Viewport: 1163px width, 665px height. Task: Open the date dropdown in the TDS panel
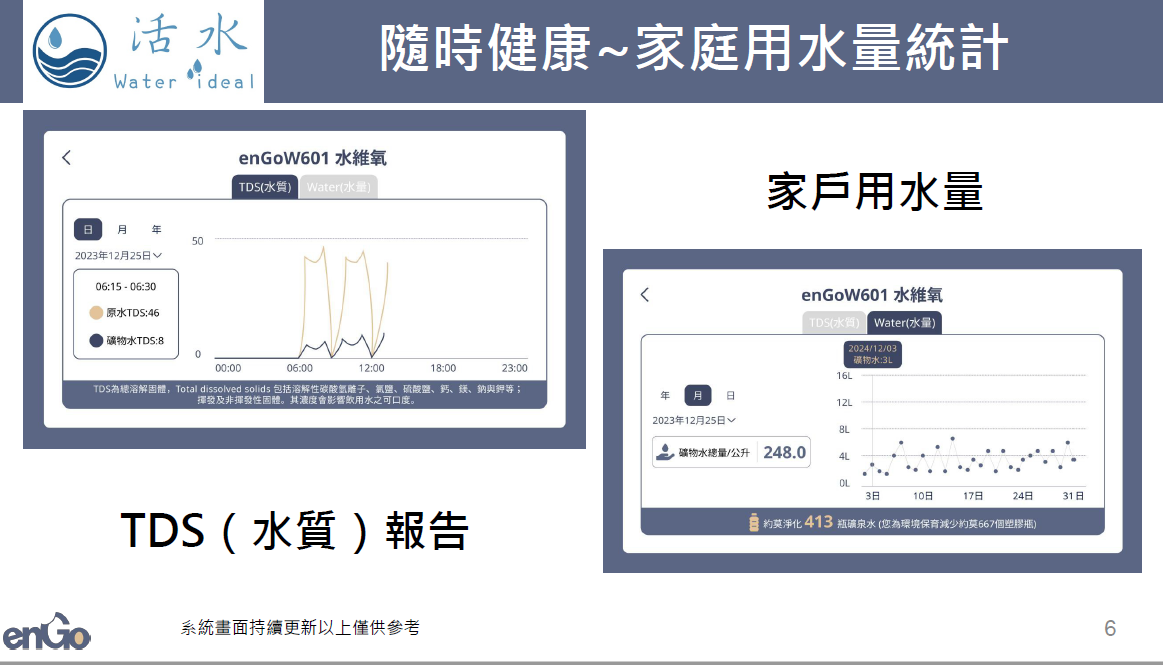pos(118,256)
